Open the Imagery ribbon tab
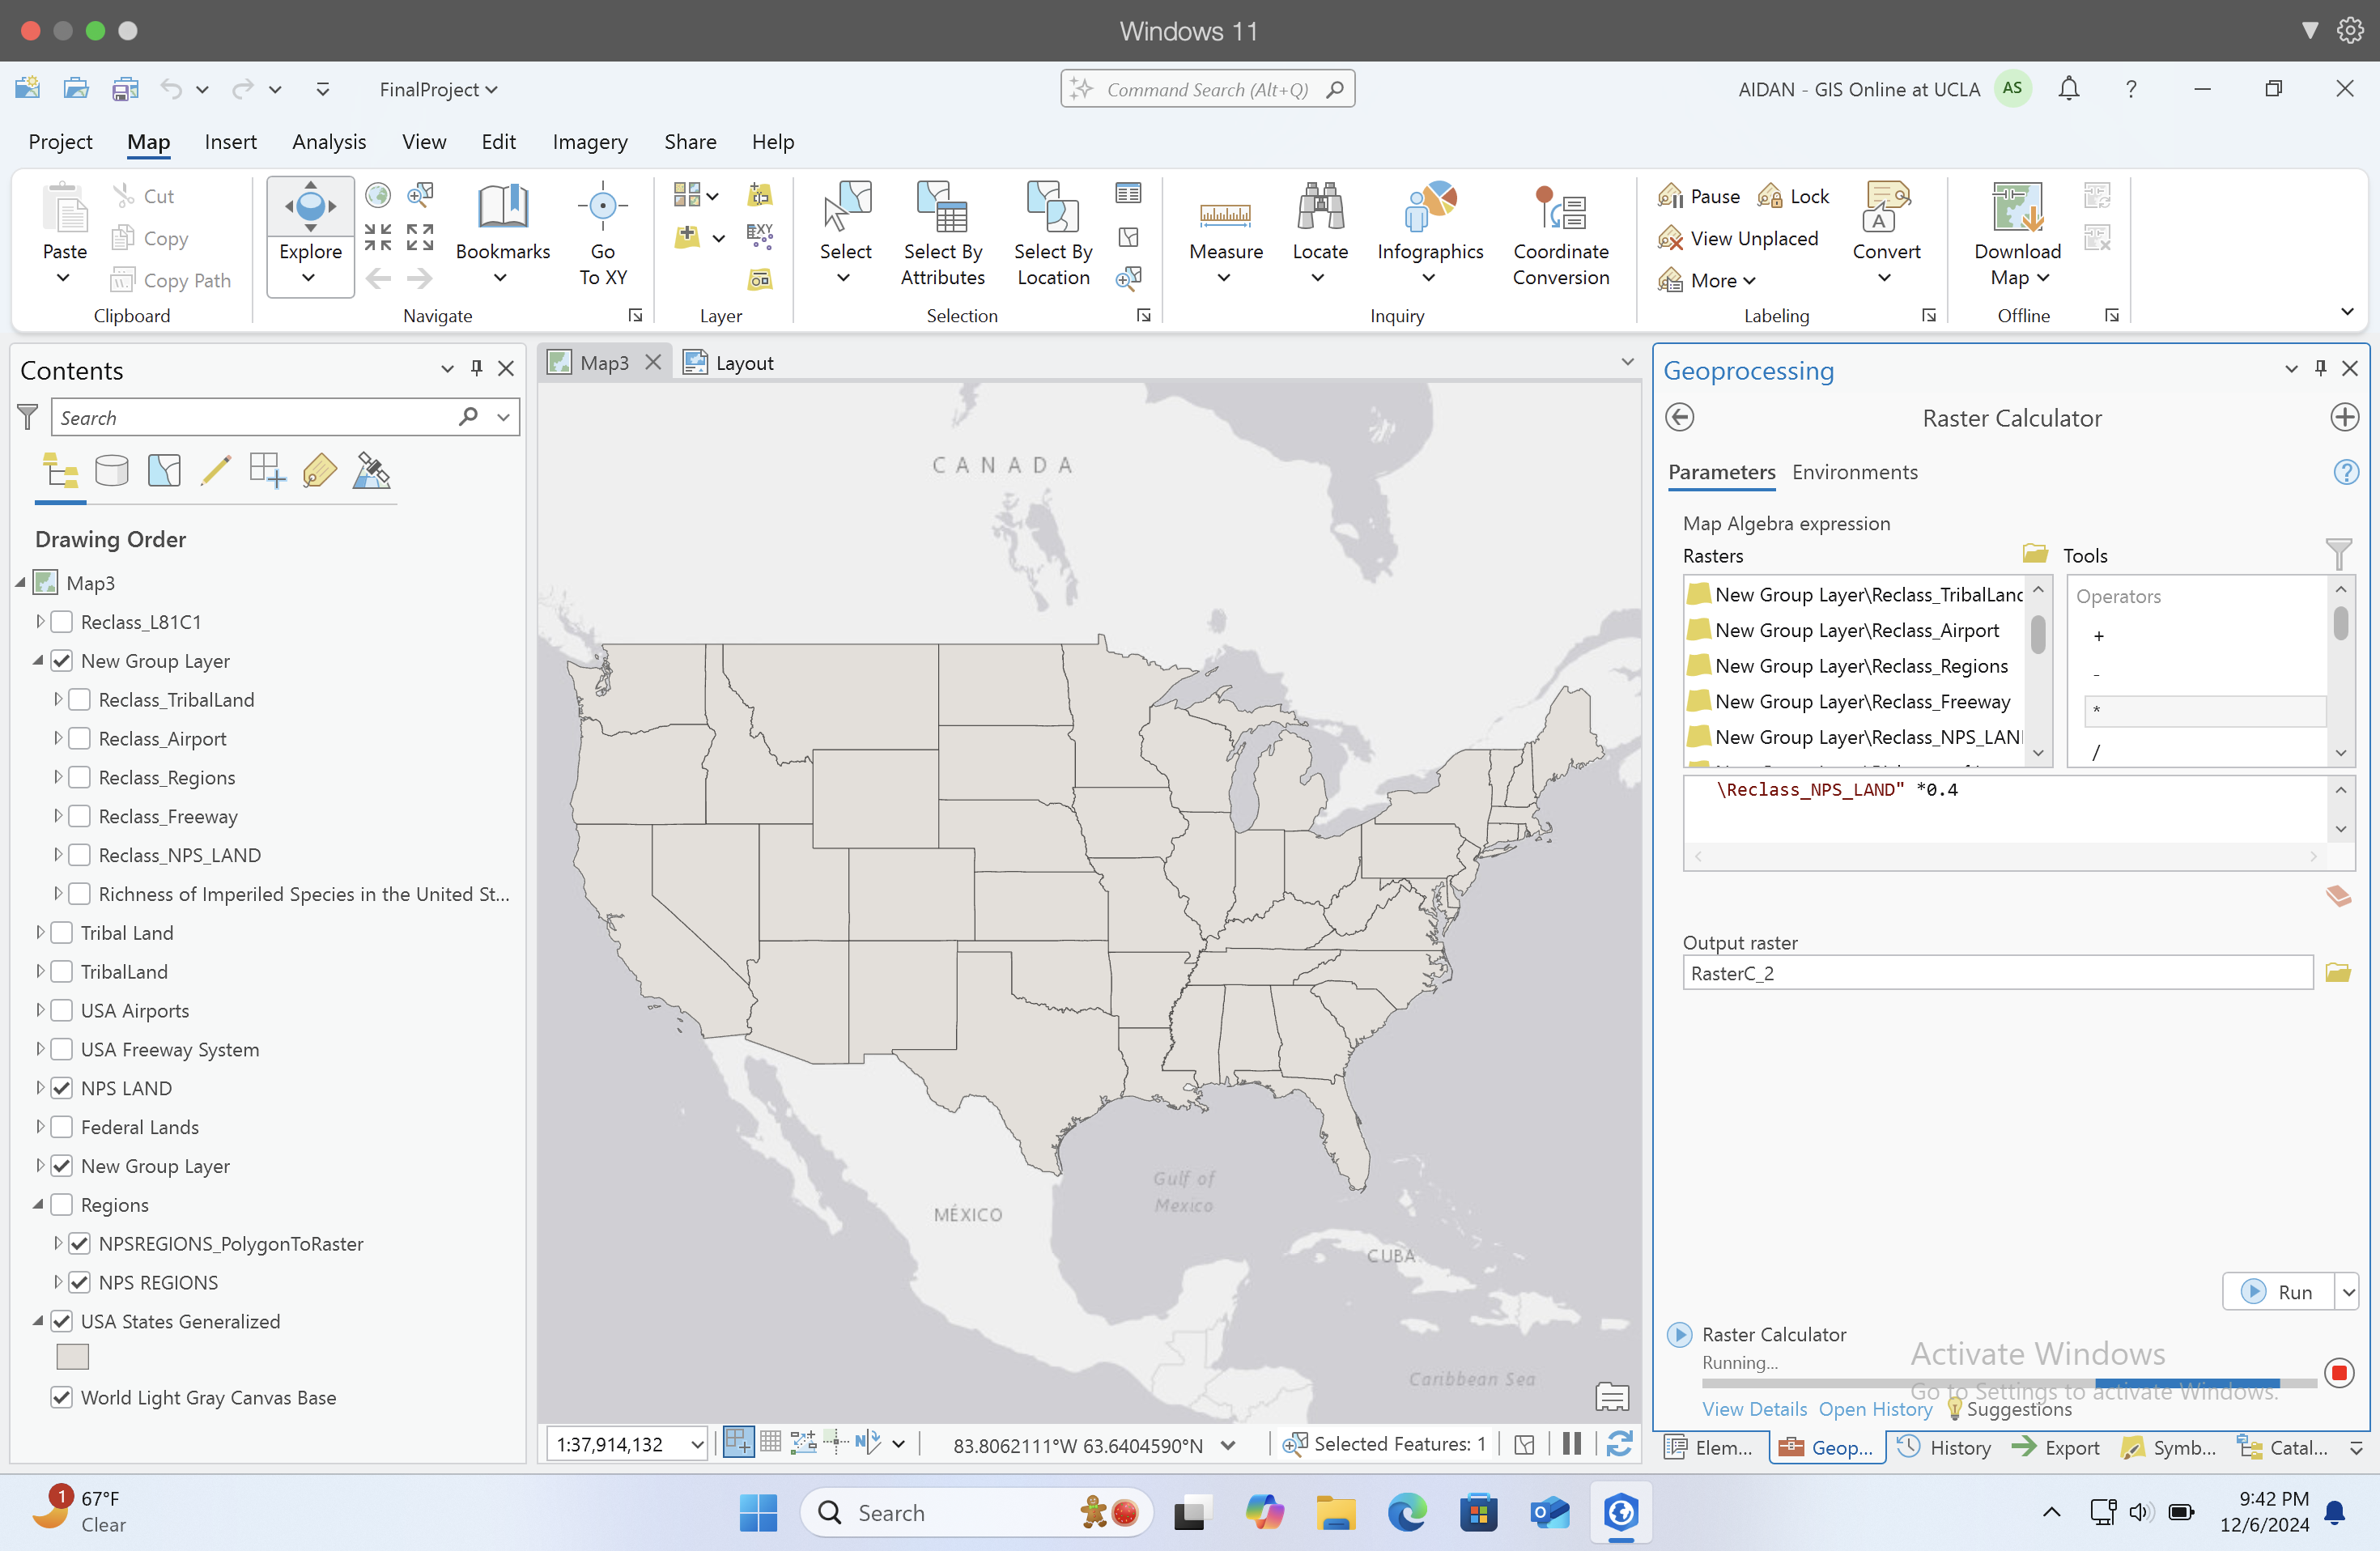Image resolution: width=2380 pixels, height=1551 pixels. pyautogui.click(x=590, y=142)
